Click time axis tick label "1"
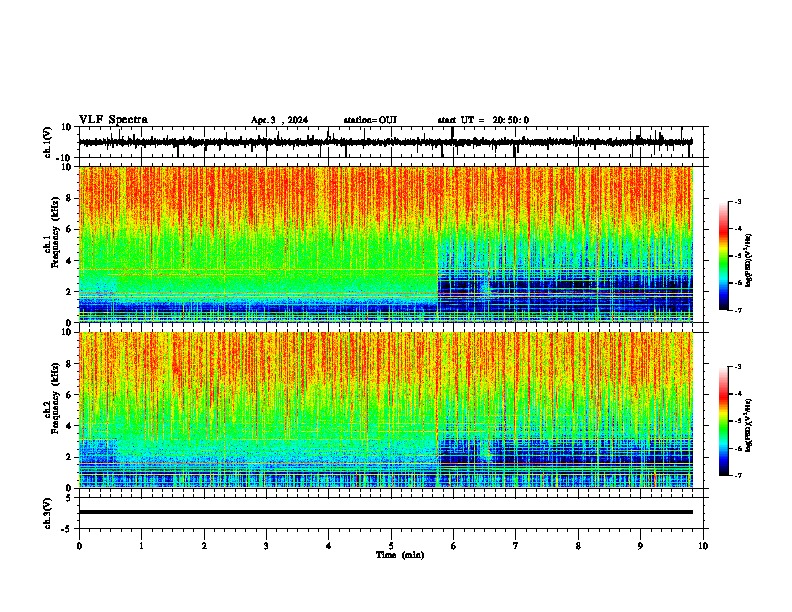The width and height of the screenshot is (792, 612). (x=141, y=546)
